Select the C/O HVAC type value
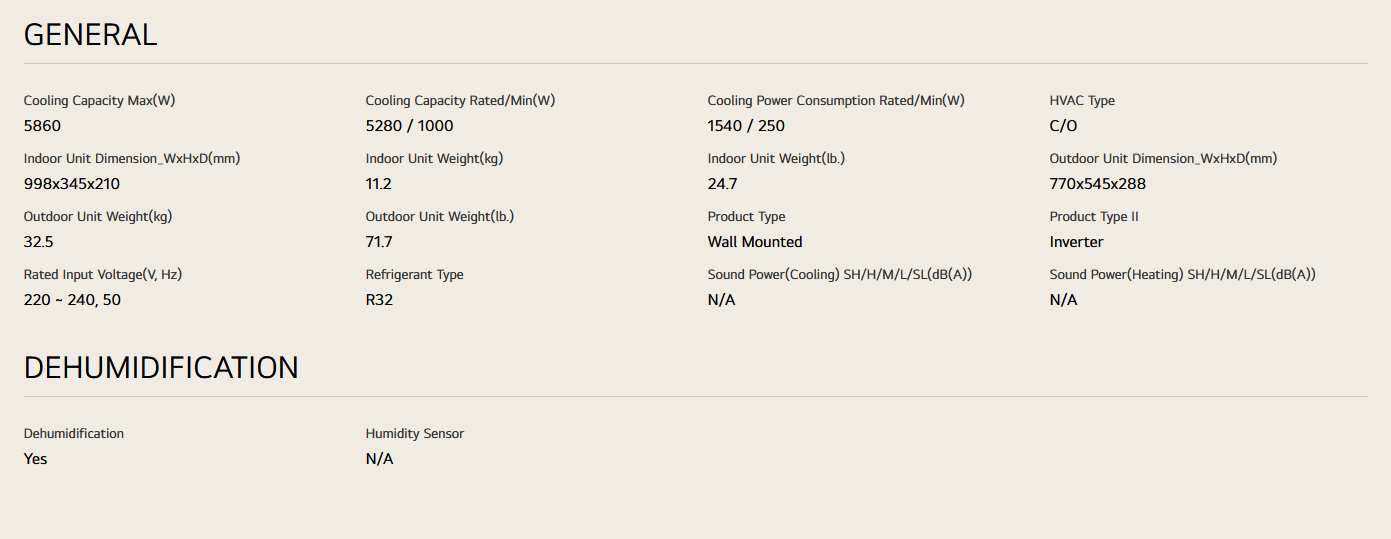This screenshot has width=1391, height=539. click(1063, 126)
